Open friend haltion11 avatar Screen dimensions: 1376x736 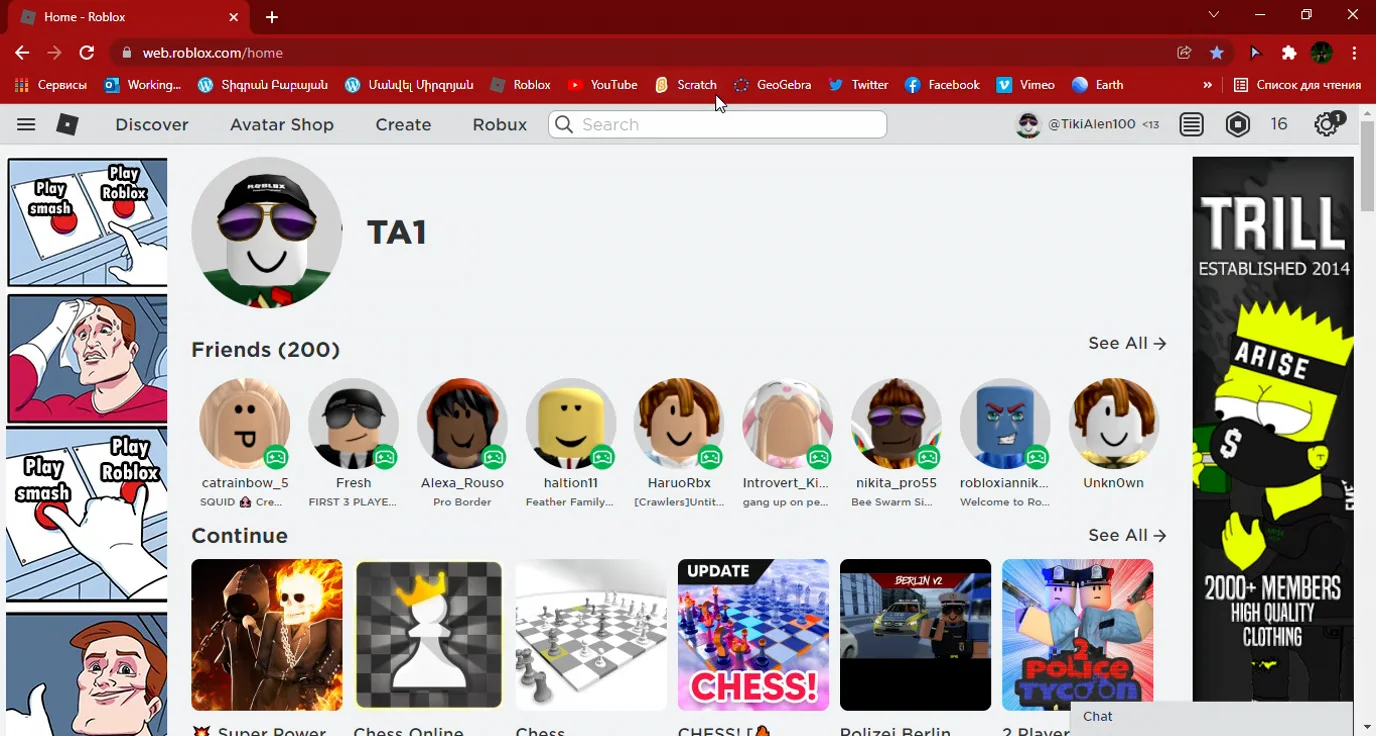tap(570, 423)
